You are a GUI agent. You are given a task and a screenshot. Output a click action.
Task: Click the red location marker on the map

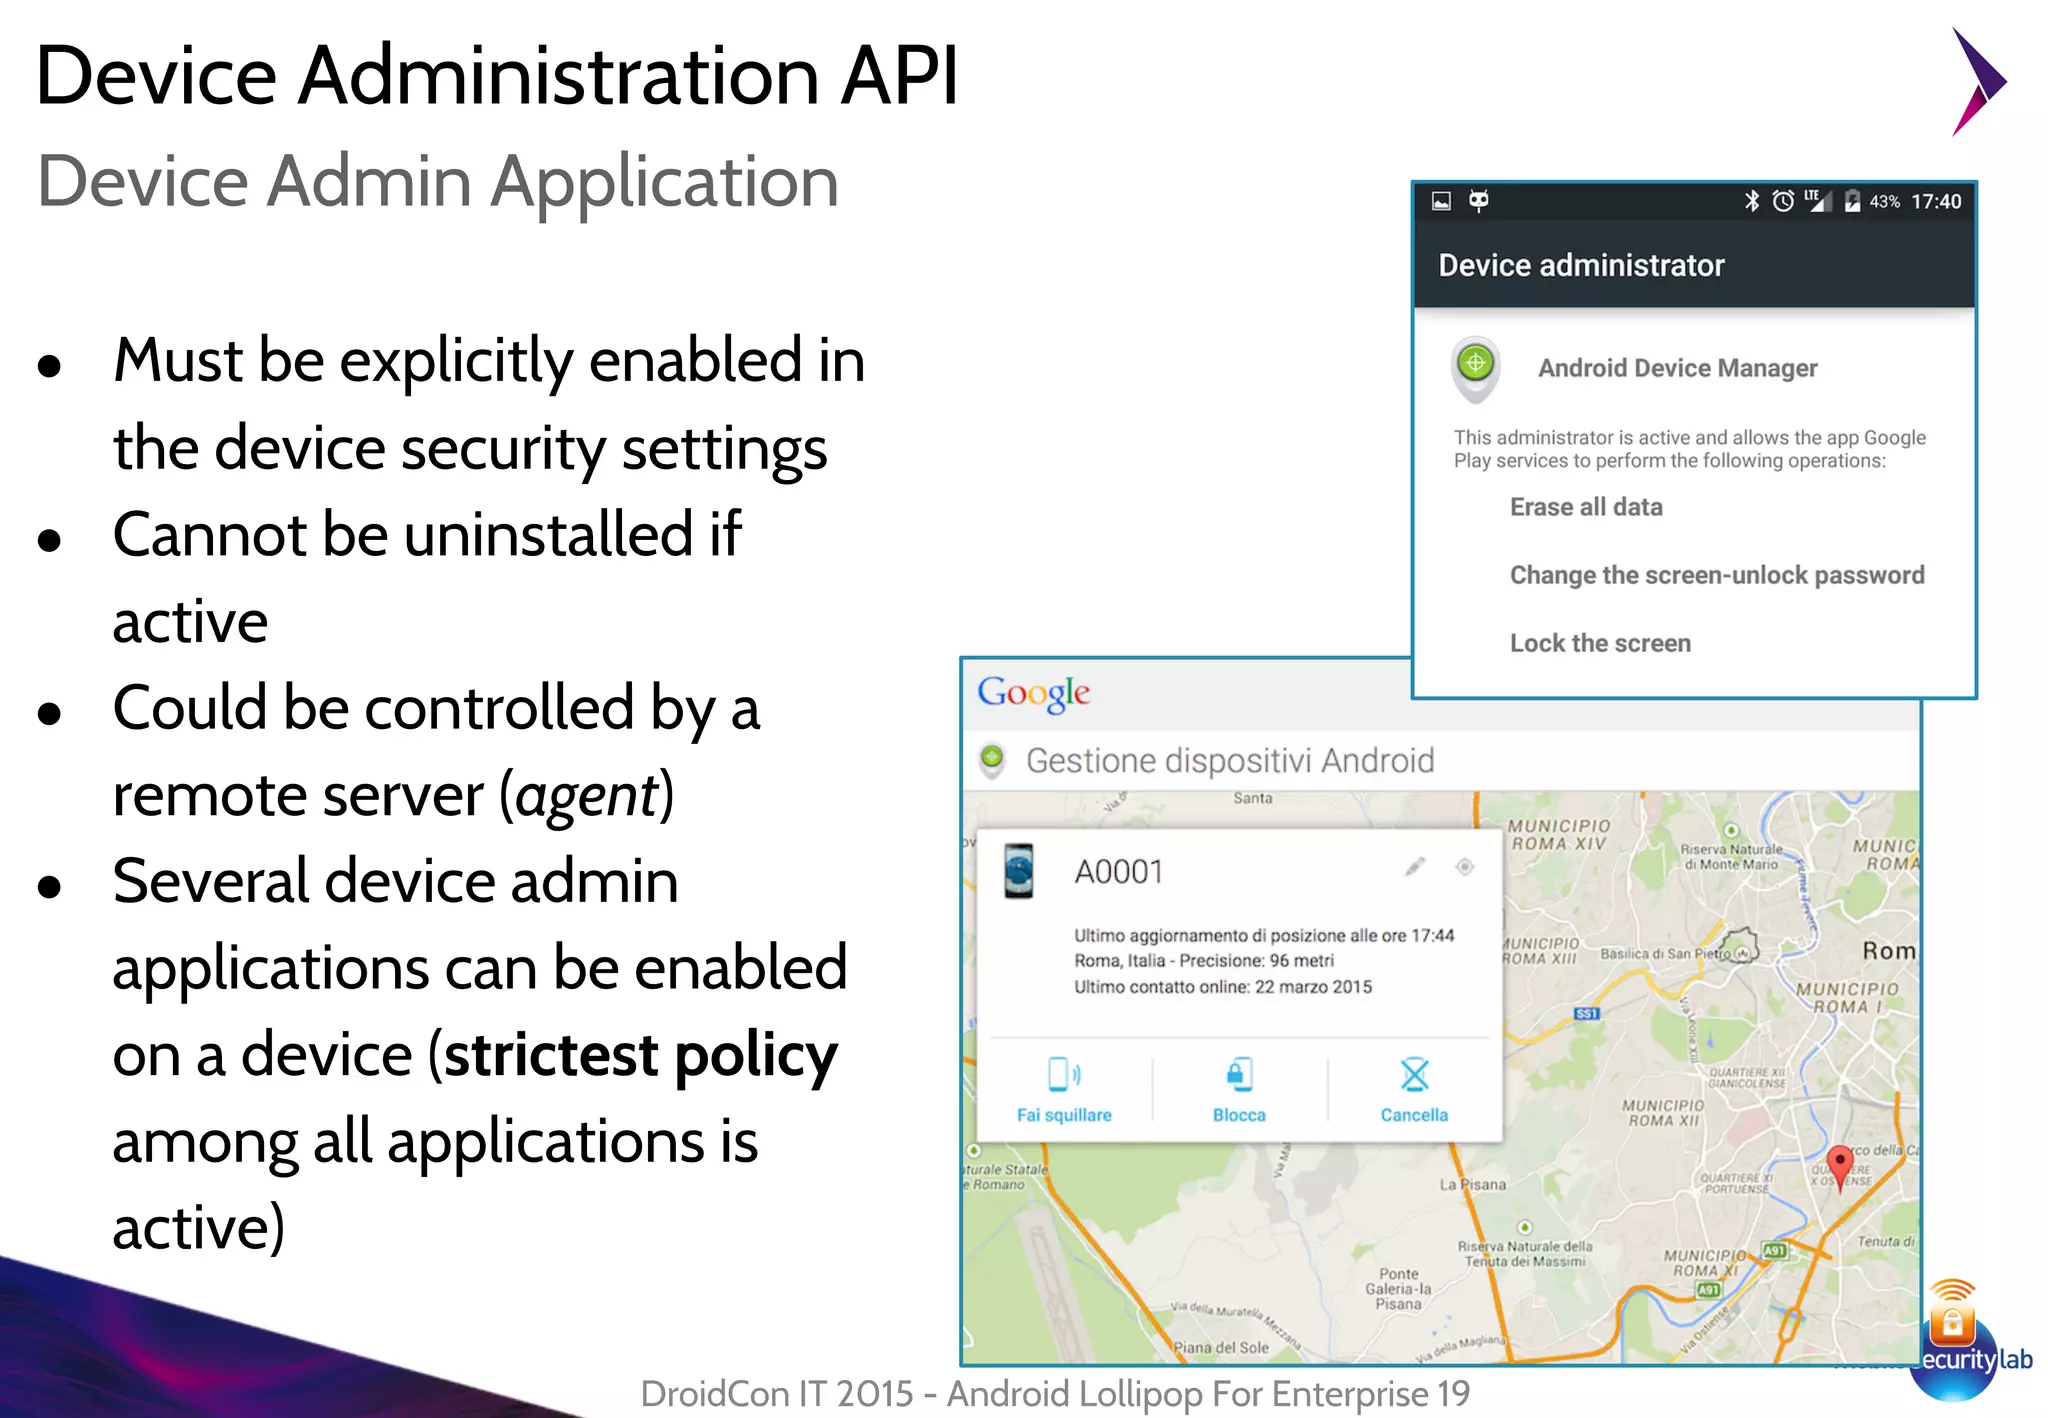[x=1840, y=1167]
